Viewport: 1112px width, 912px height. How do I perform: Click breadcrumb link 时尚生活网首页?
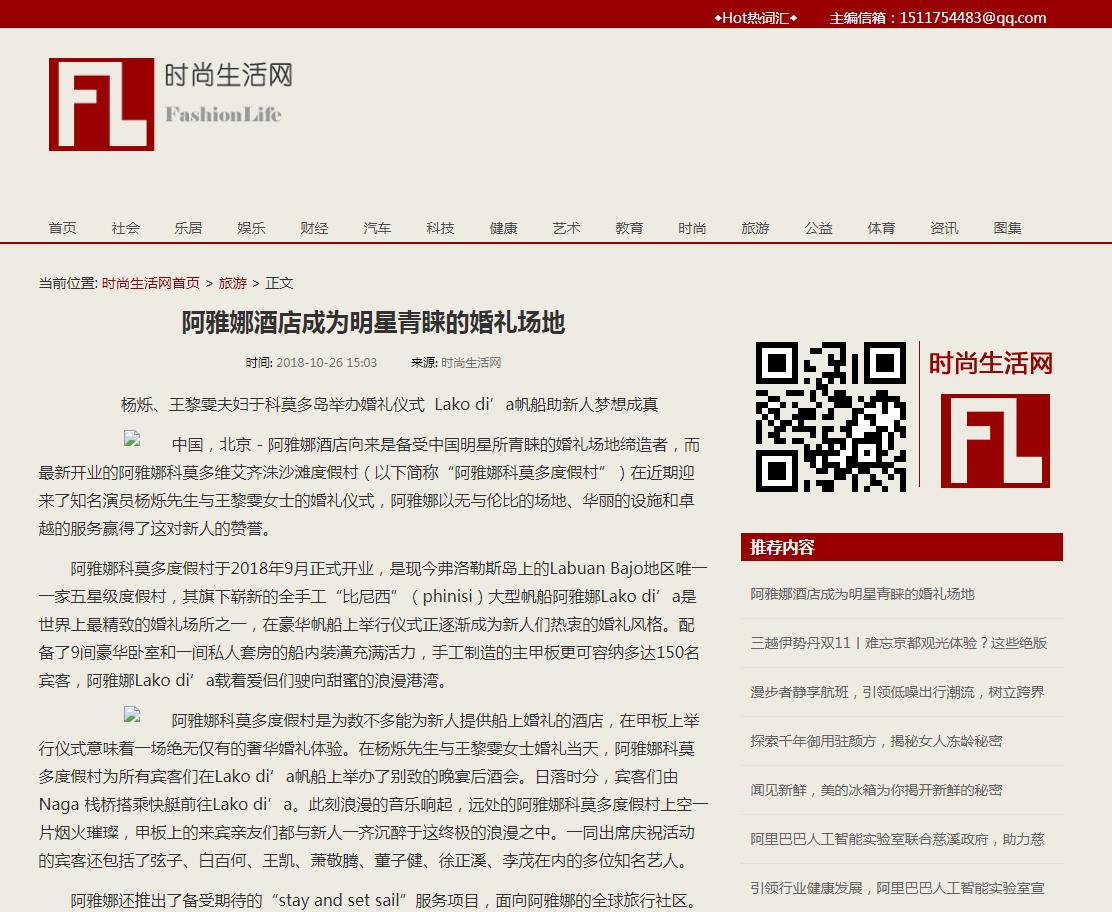point(150,283)
